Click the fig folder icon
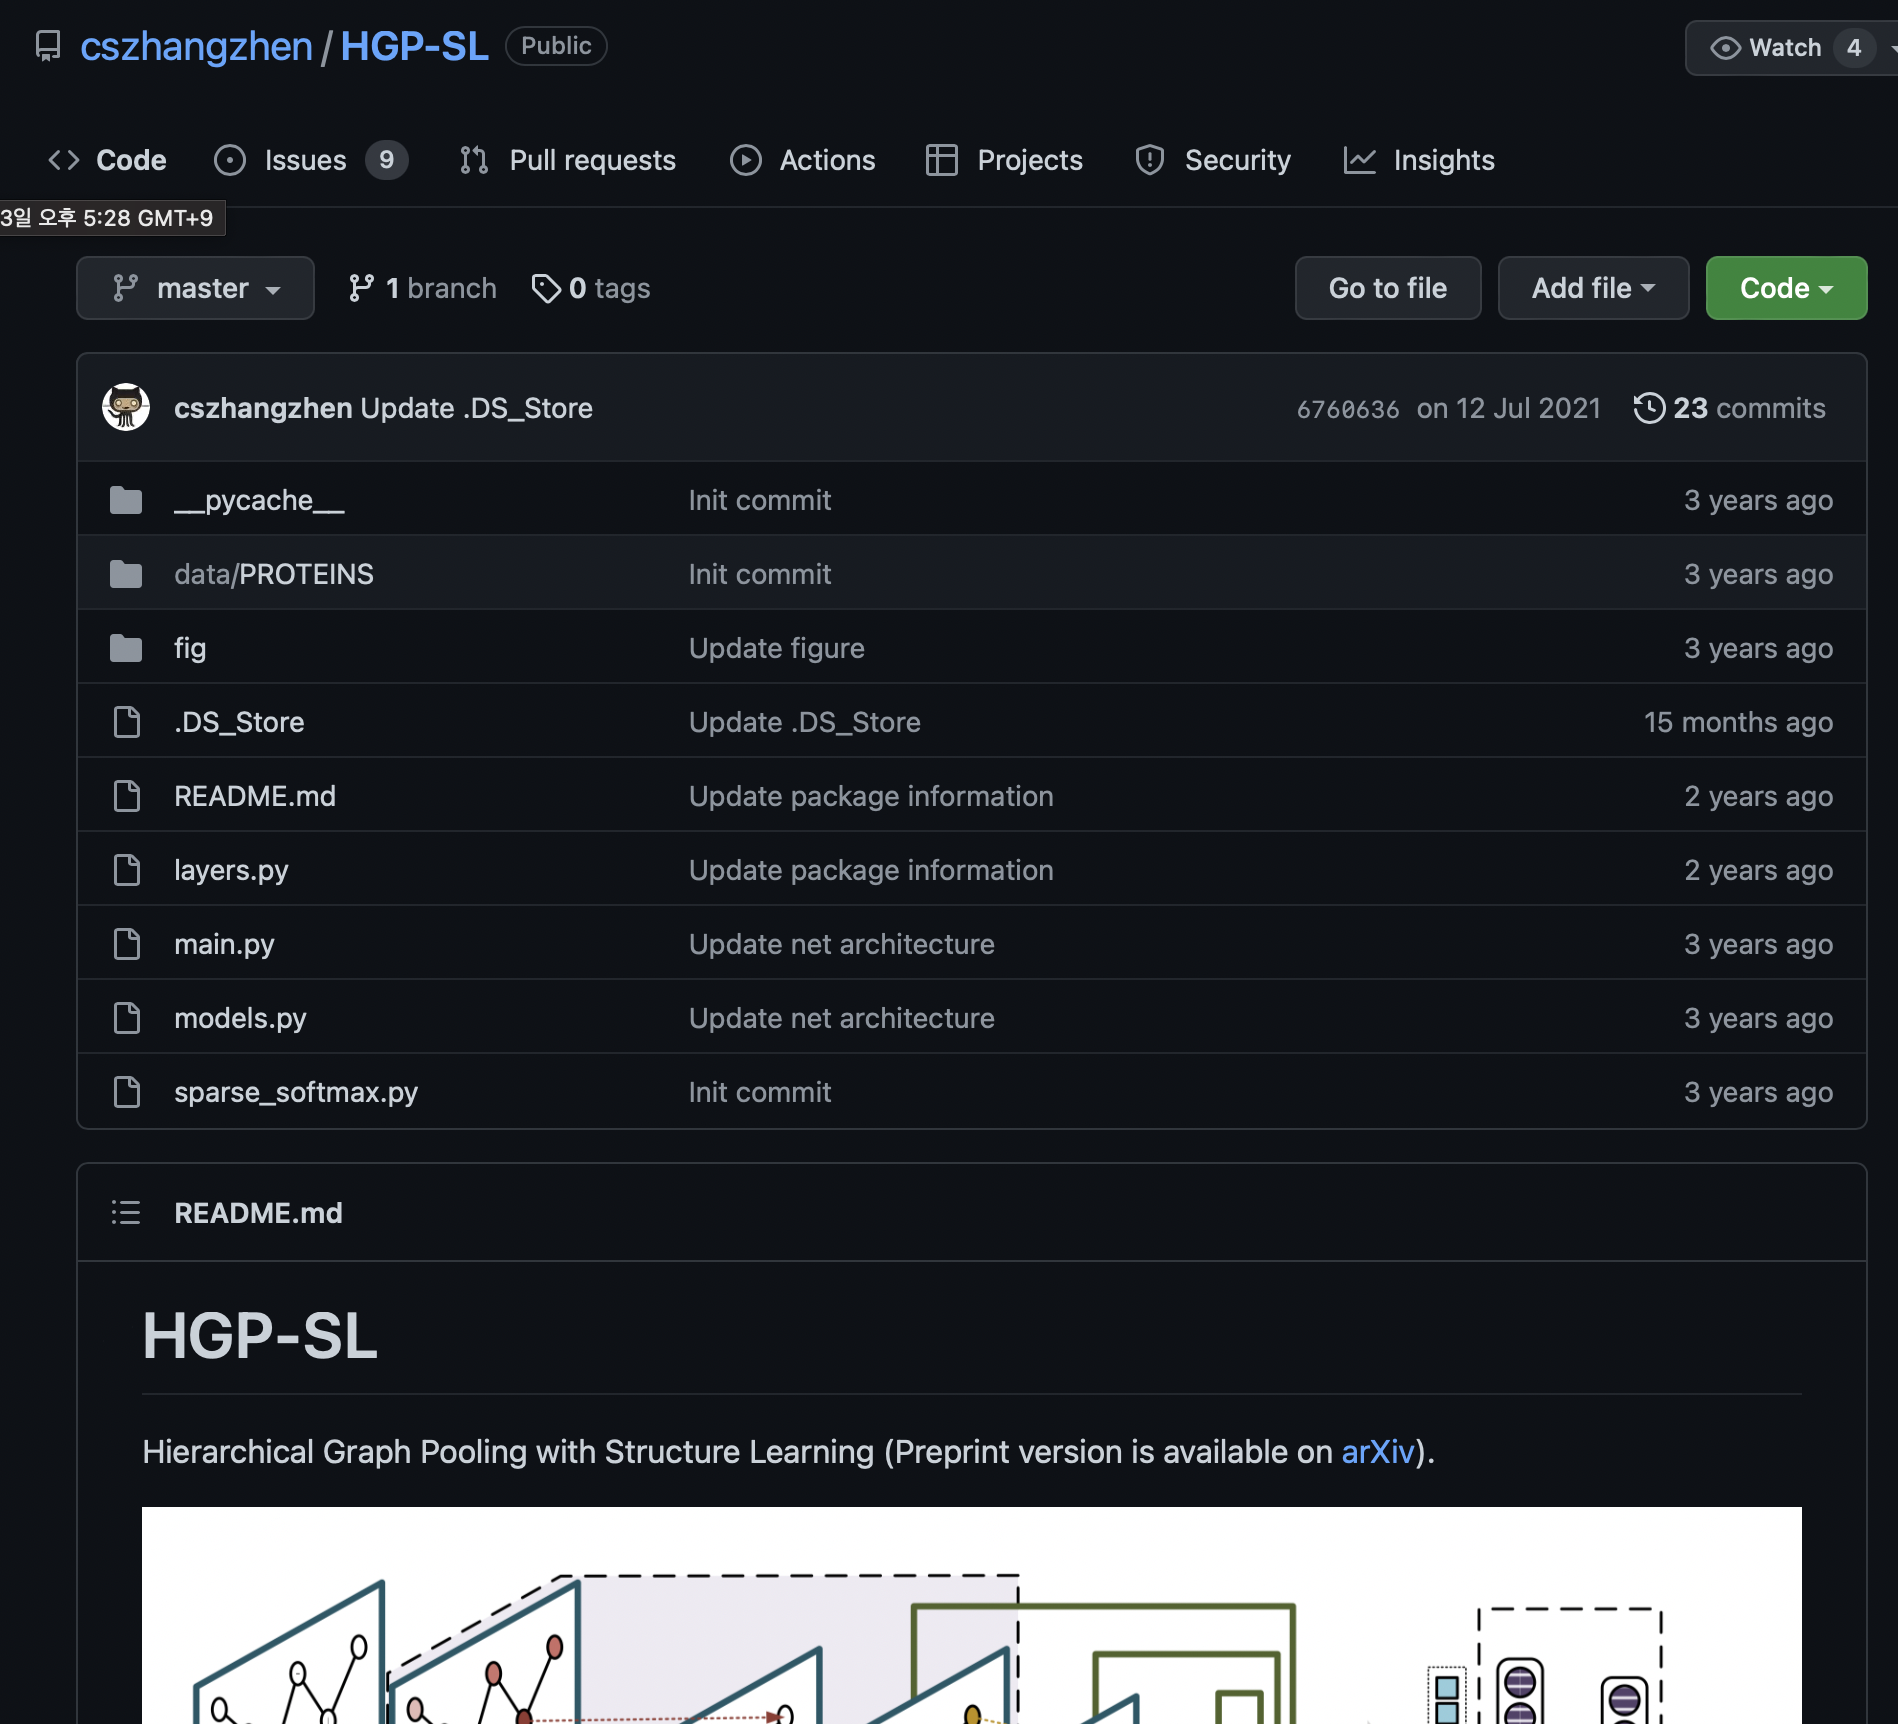Image resolution: width=1898 pixels, height=1724 pixels. click(x=126, y=647)
